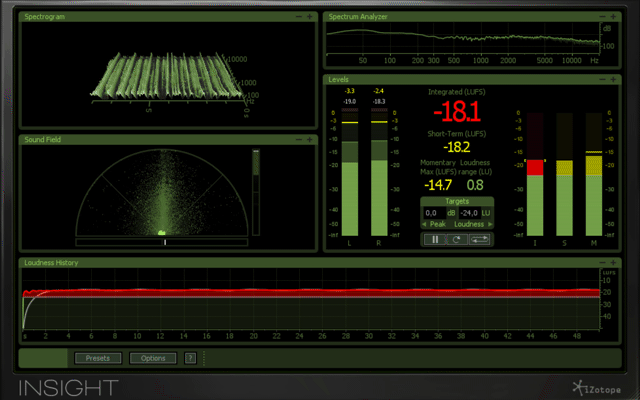The height and width of the screenshot is (400, 640).
Task: Maximize the Sound Field panel
Action: 308,140
